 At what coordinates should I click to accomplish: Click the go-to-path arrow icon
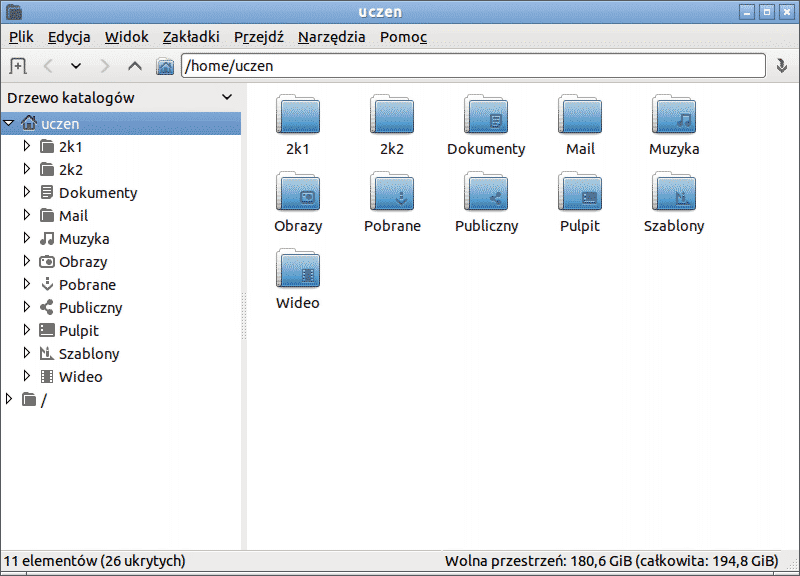click(783, 66)
